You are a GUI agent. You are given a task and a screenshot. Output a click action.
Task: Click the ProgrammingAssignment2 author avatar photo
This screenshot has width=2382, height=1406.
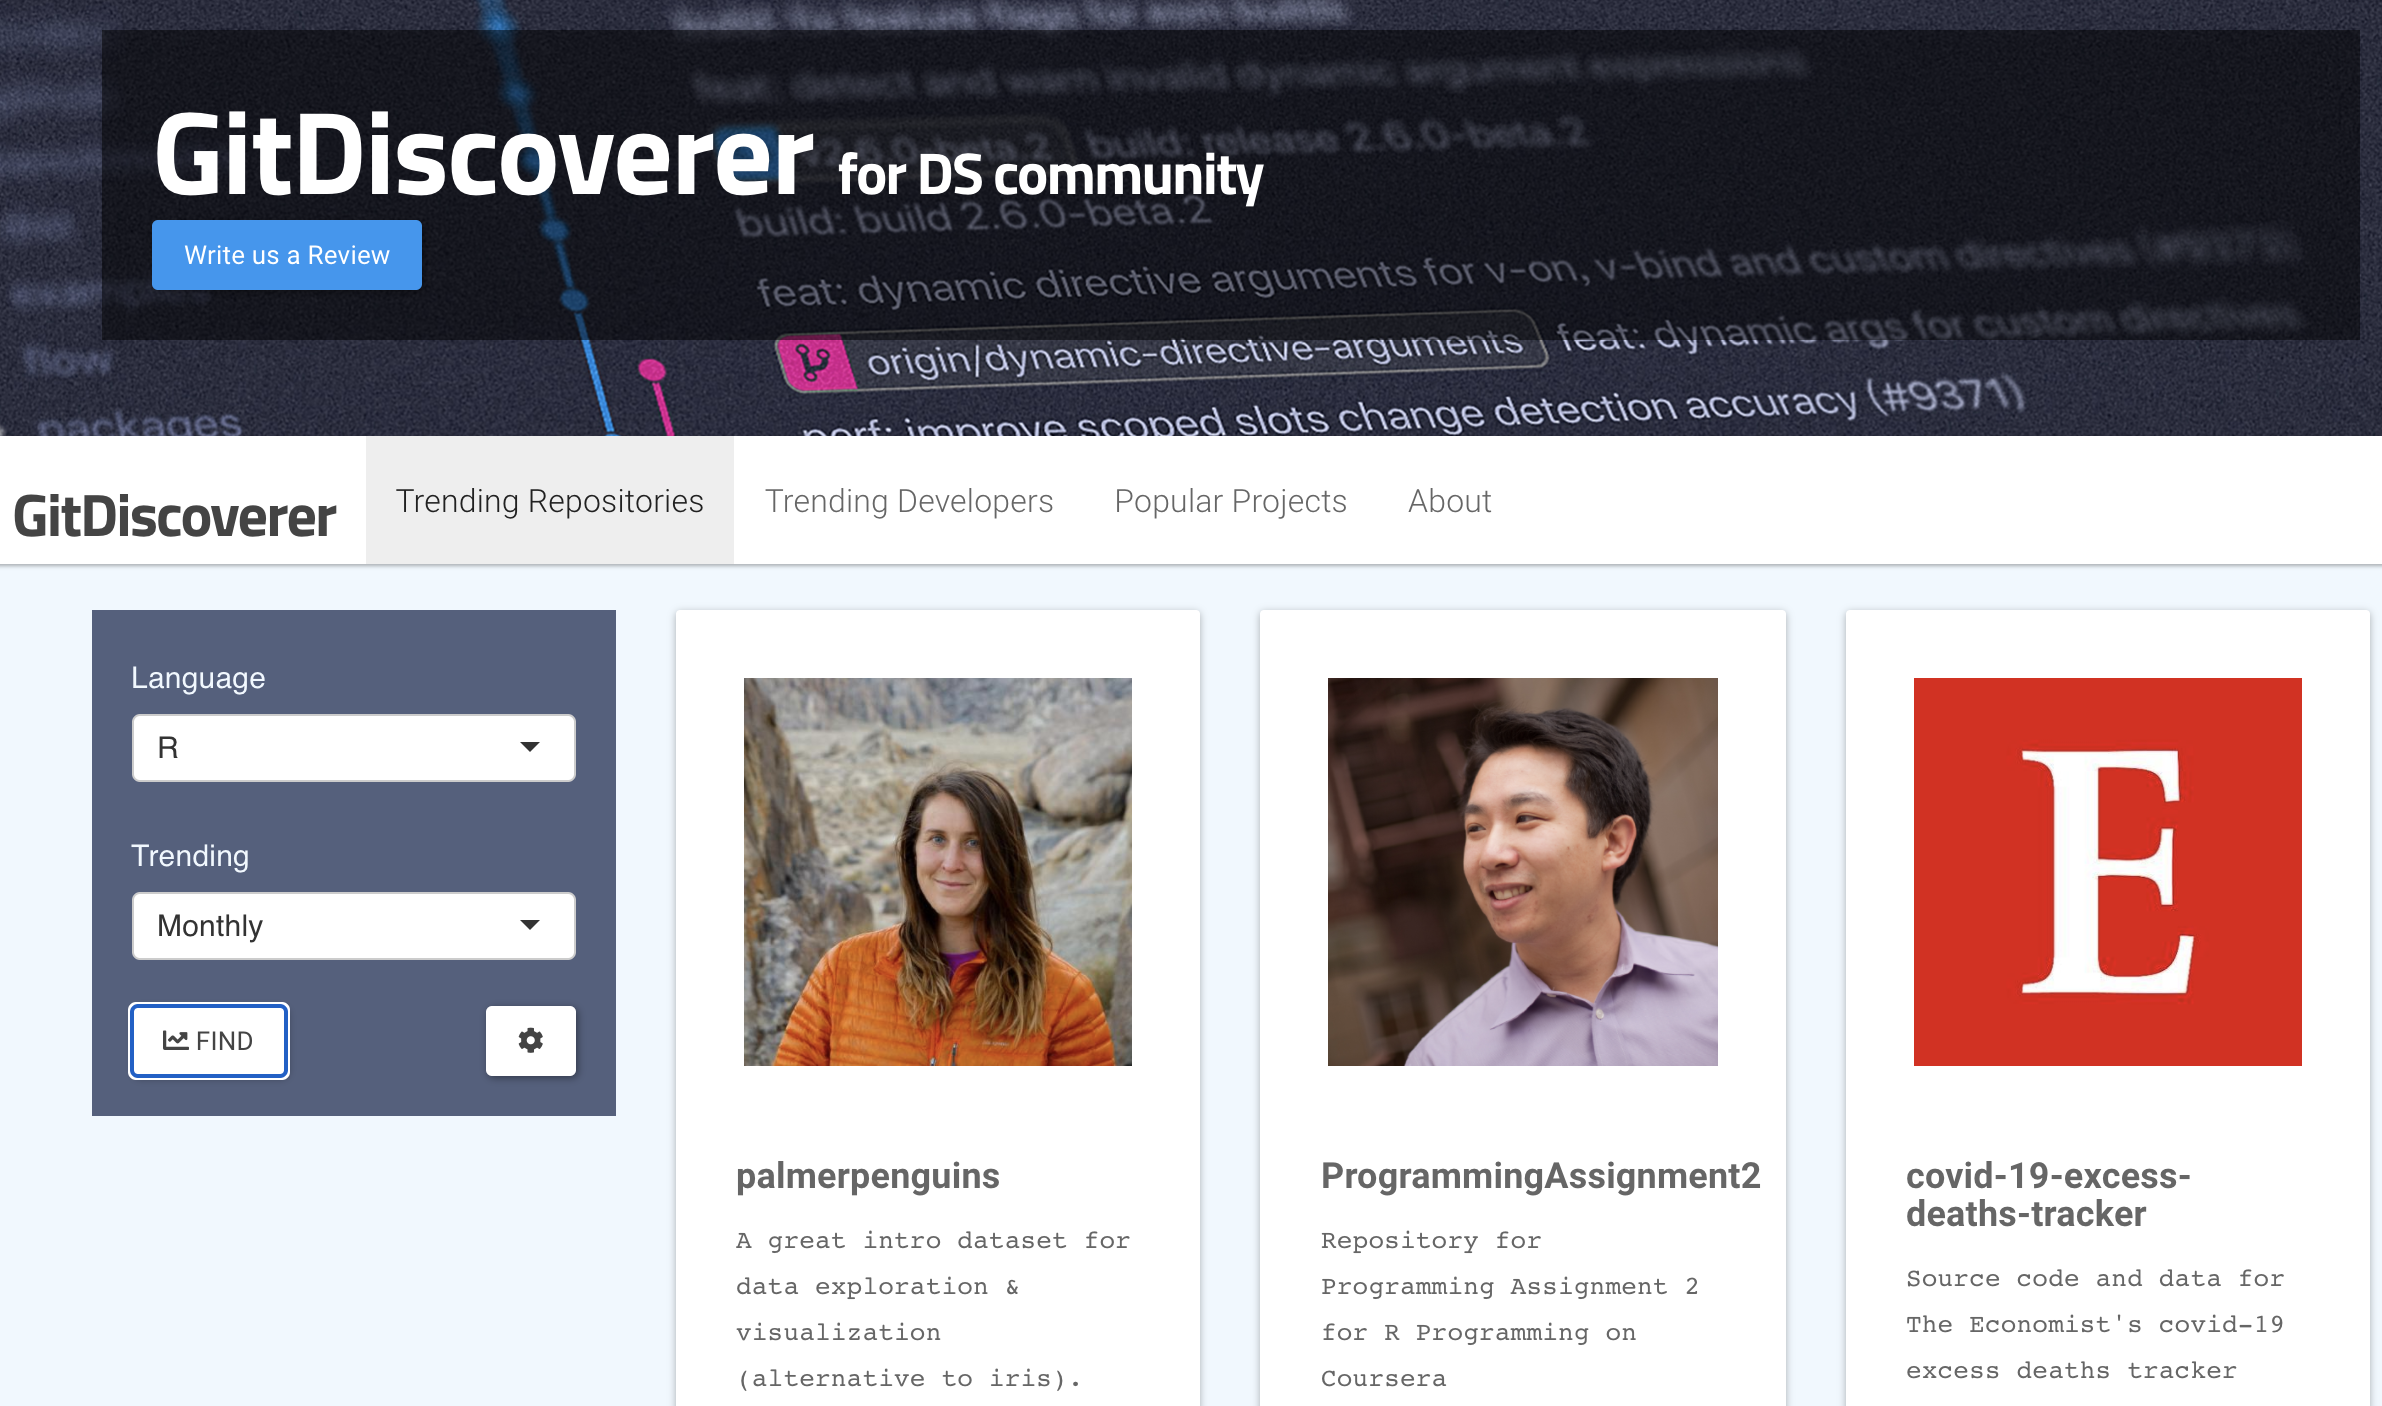point(1522,871)
